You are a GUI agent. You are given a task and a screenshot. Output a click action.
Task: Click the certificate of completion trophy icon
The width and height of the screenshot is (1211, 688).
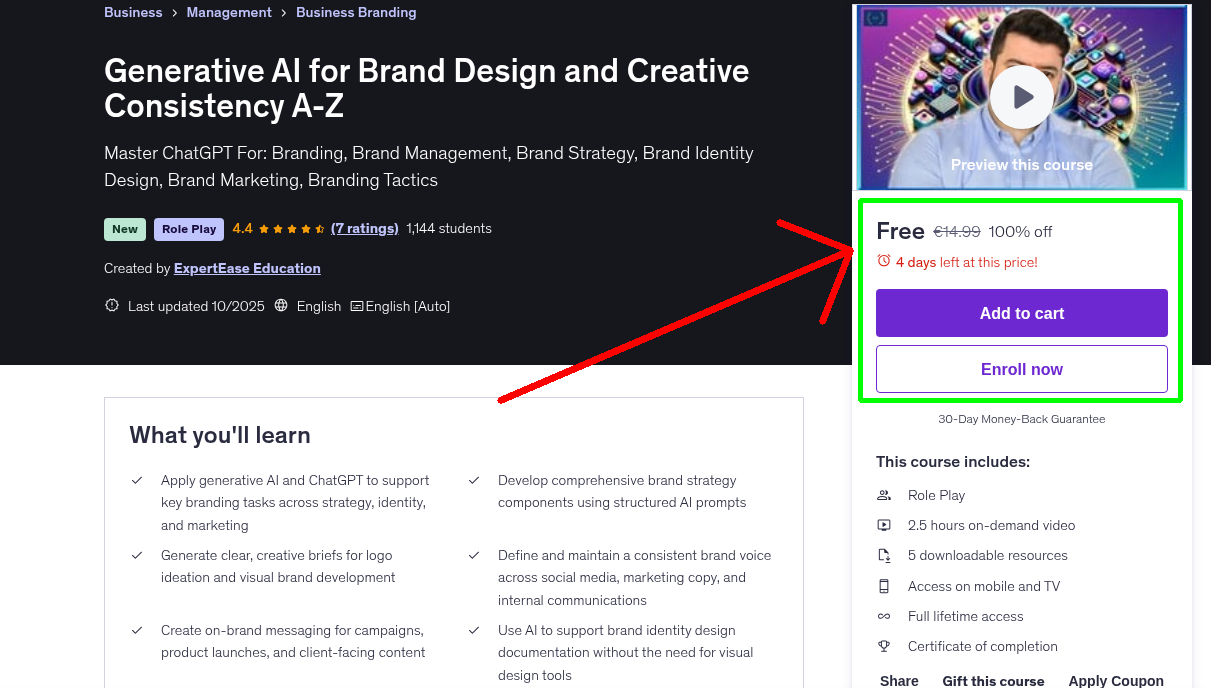pyautogui.click(x=883, y=646)
